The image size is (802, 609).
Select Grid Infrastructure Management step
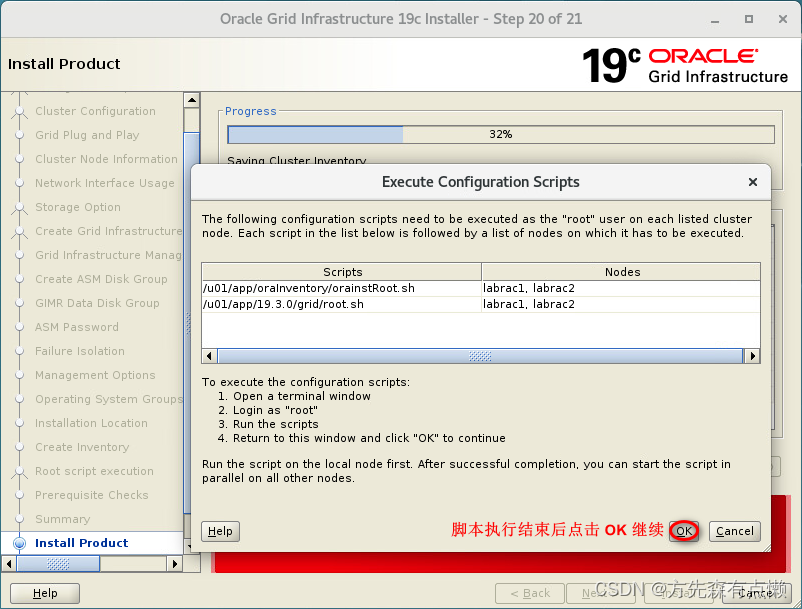(108, 255)
